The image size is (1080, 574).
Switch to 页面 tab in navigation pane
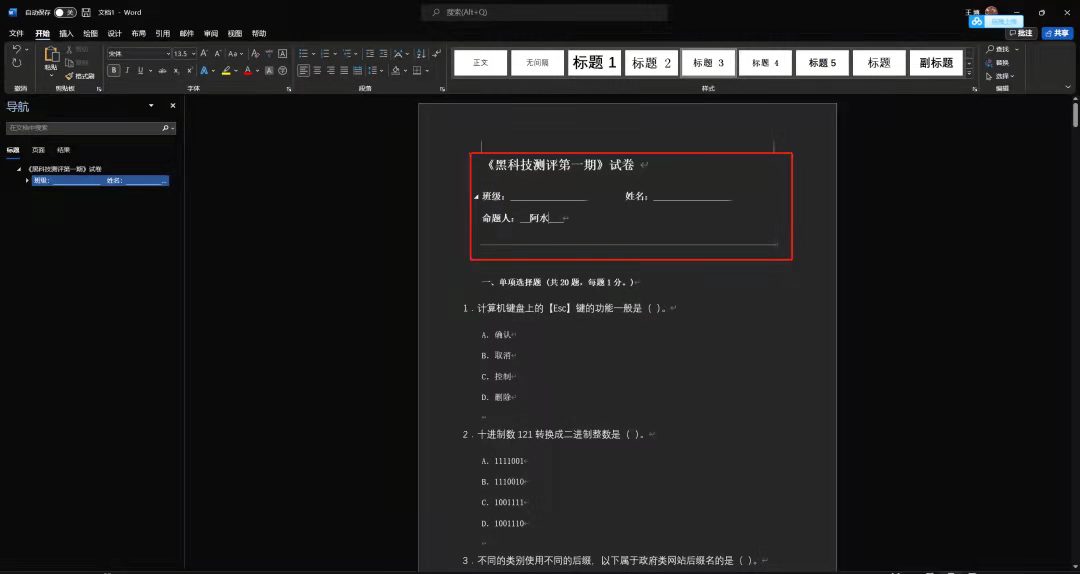click(x=38, y=149)
